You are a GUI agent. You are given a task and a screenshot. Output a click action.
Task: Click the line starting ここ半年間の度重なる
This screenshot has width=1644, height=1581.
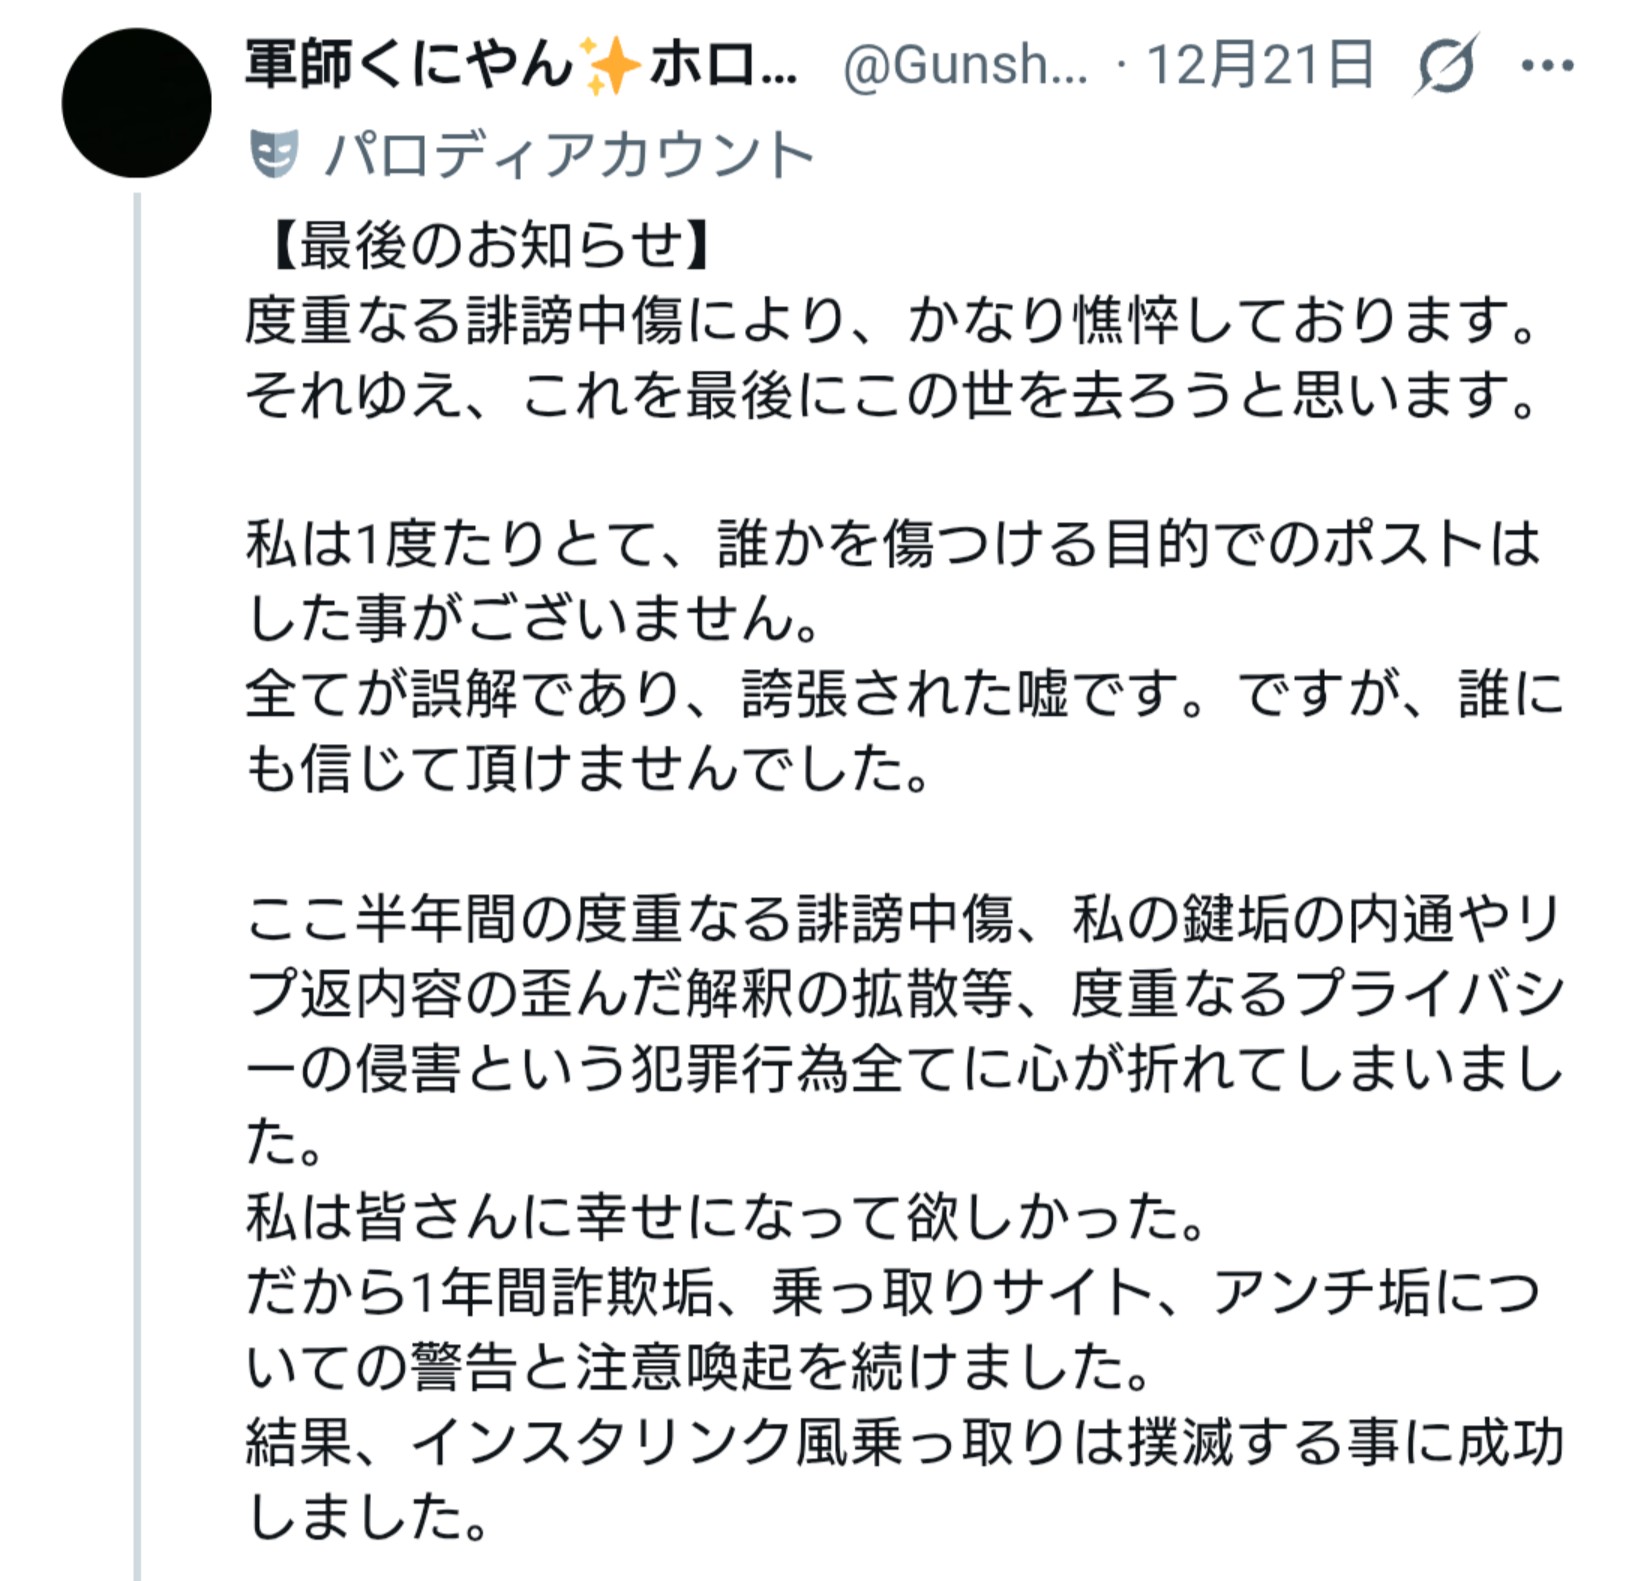tap(900, 919)
